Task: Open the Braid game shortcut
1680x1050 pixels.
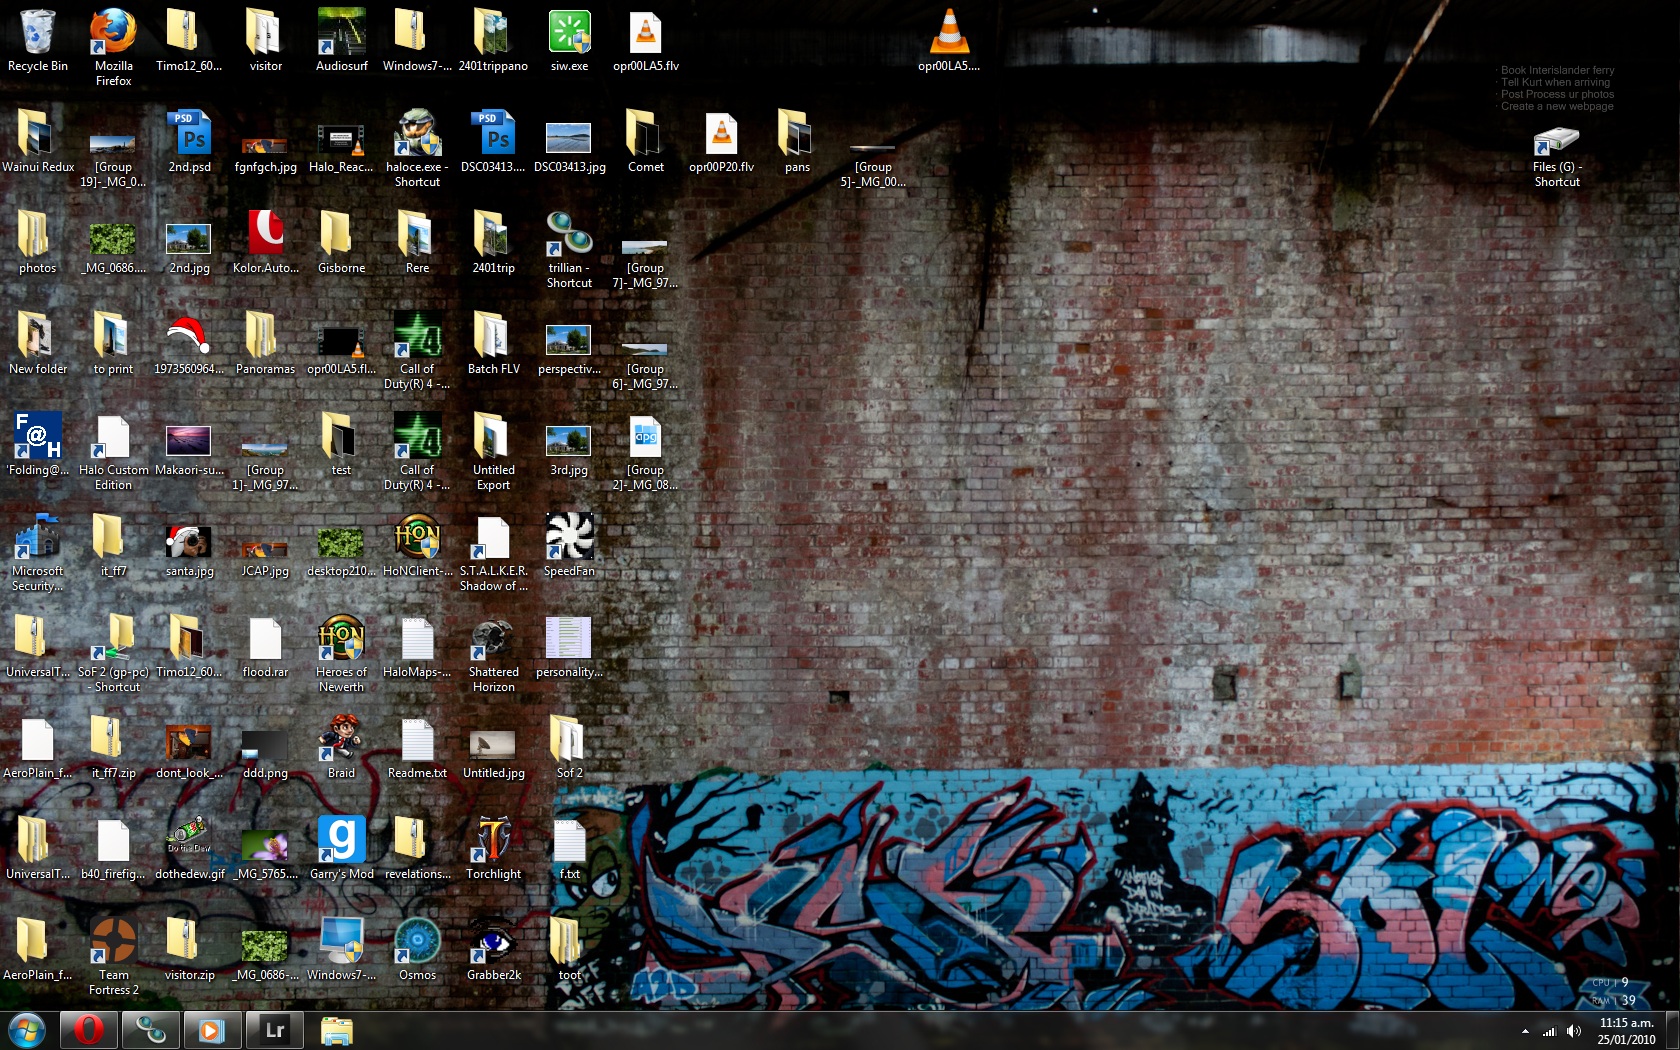Action: (x=341, y=740)
